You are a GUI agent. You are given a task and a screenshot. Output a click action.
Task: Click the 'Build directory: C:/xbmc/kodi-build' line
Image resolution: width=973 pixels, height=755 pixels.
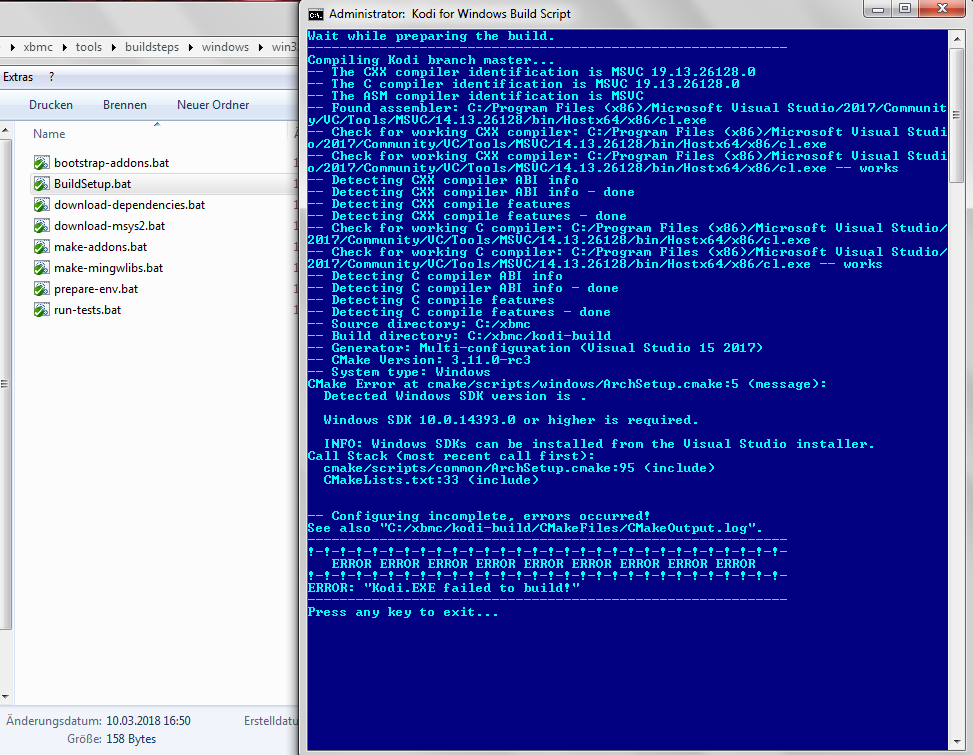point(459,336)
